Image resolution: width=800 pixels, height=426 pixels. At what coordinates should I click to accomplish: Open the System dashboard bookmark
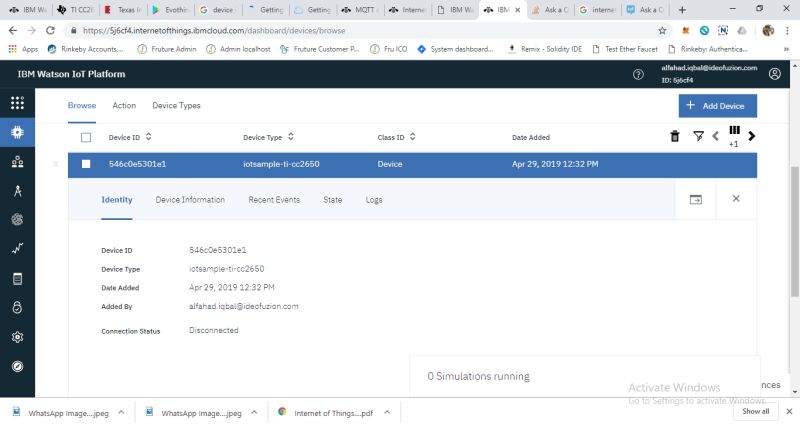click(455, 49)
